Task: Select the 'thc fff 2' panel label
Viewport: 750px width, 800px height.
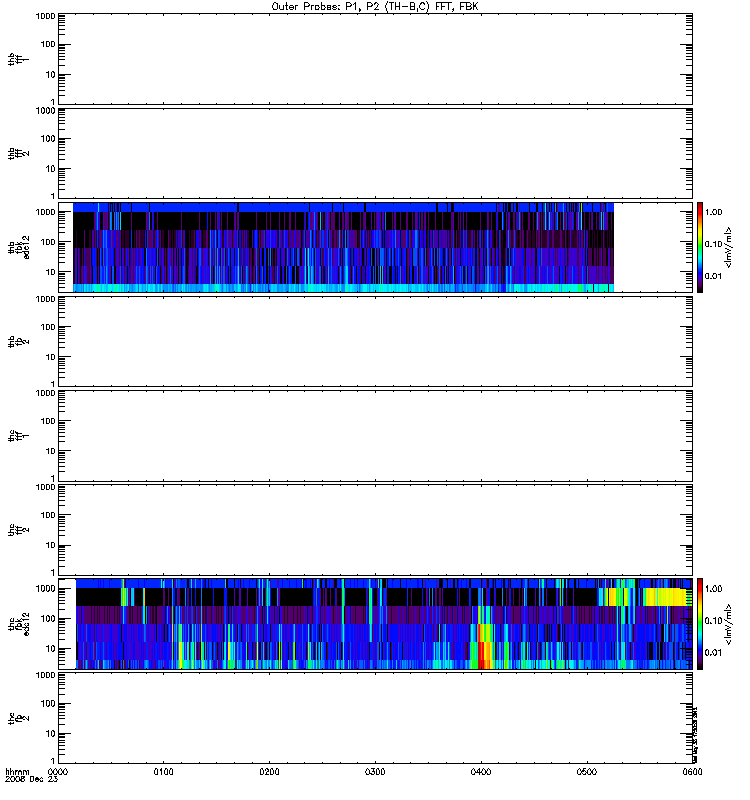Action: tap(18, 530)
